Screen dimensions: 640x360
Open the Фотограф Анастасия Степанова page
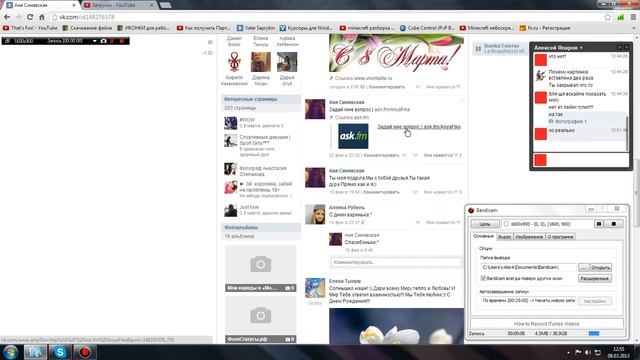[263, 171]
